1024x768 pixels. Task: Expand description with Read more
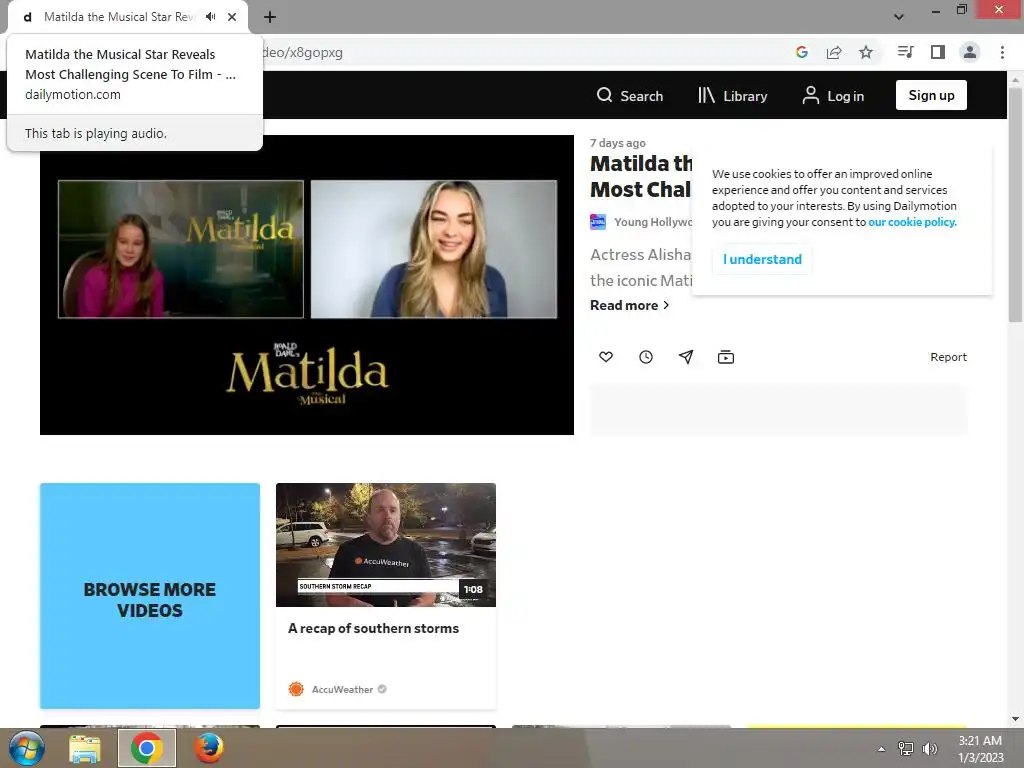pos(630,305)
